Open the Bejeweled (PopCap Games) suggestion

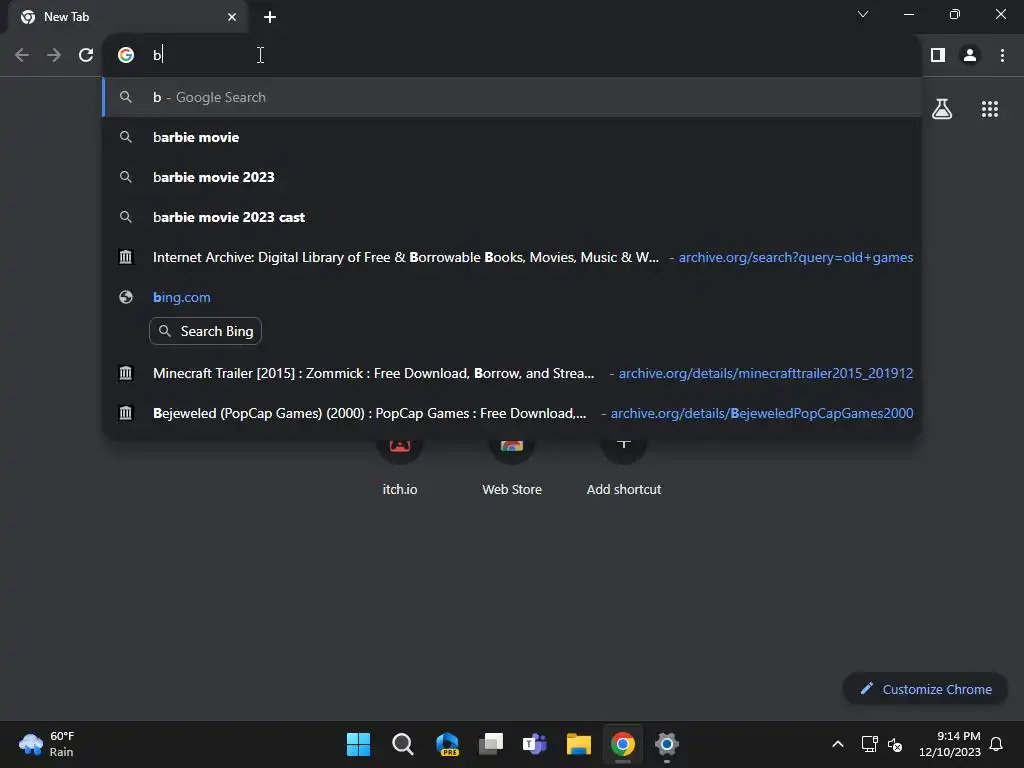click(512, 413)
